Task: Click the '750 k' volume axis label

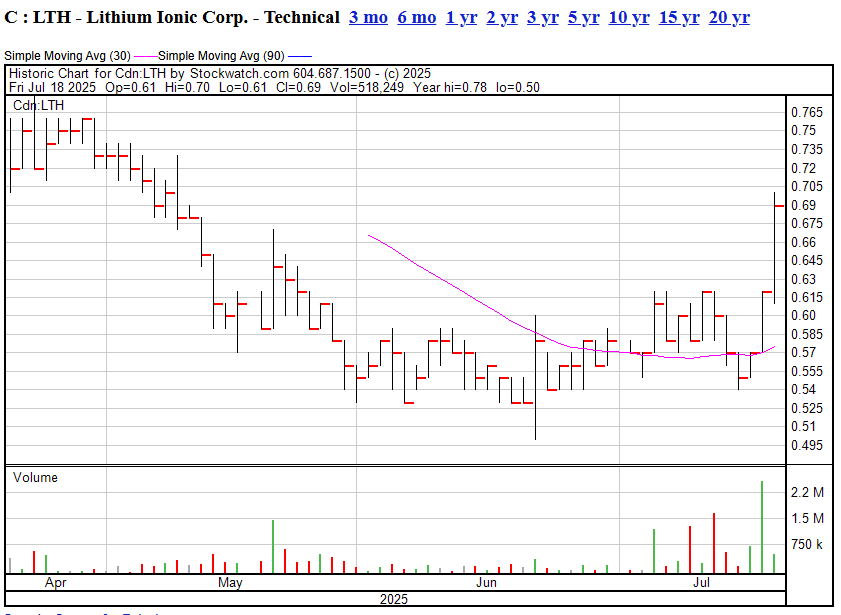Action: pos(807,544)
